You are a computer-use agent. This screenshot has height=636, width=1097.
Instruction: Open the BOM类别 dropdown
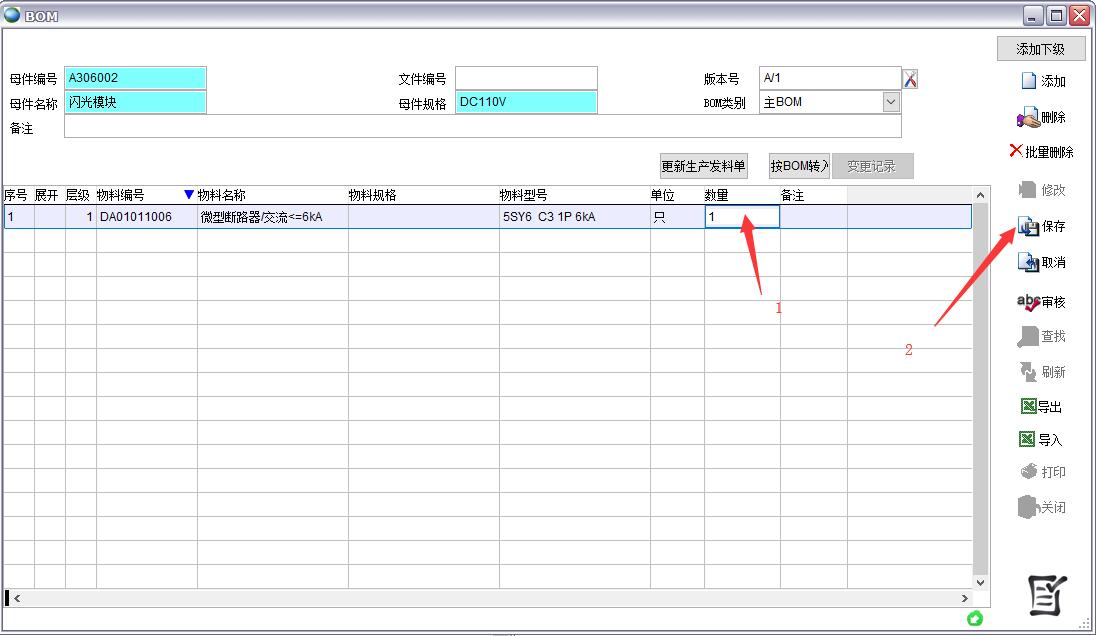pos(890,102)
